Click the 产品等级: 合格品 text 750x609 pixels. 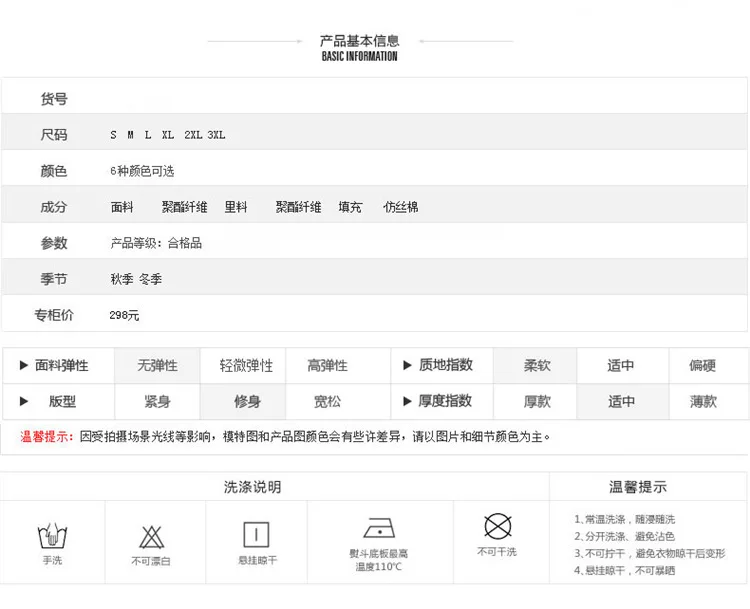coord(156,243)
